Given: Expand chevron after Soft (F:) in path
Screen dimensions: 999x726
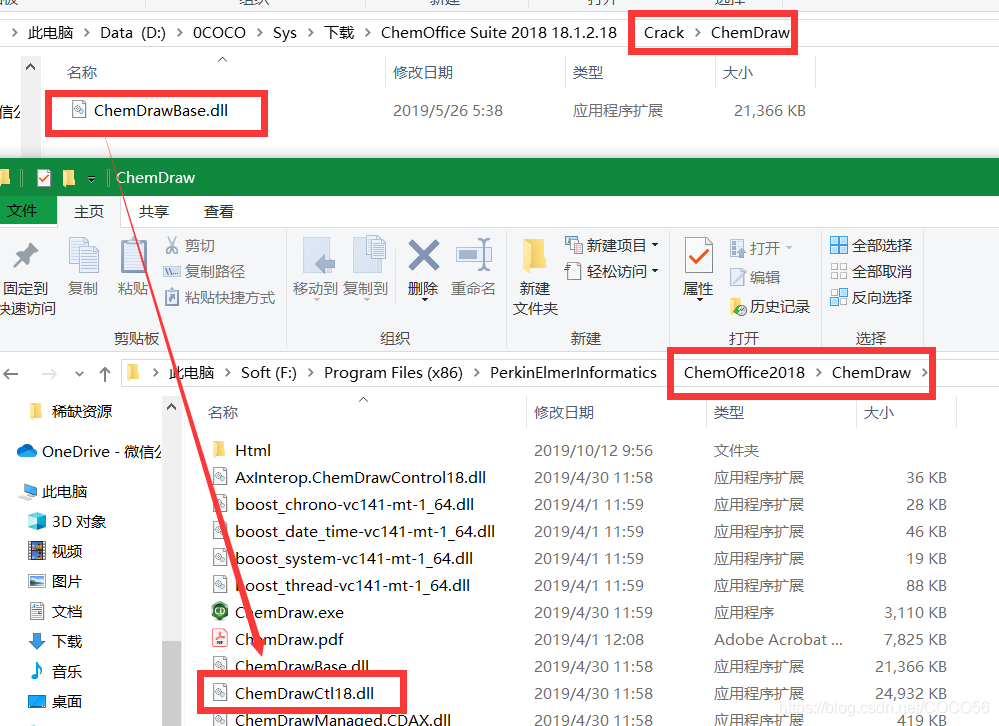Looking at the screenshot, I should click(311, 373).
